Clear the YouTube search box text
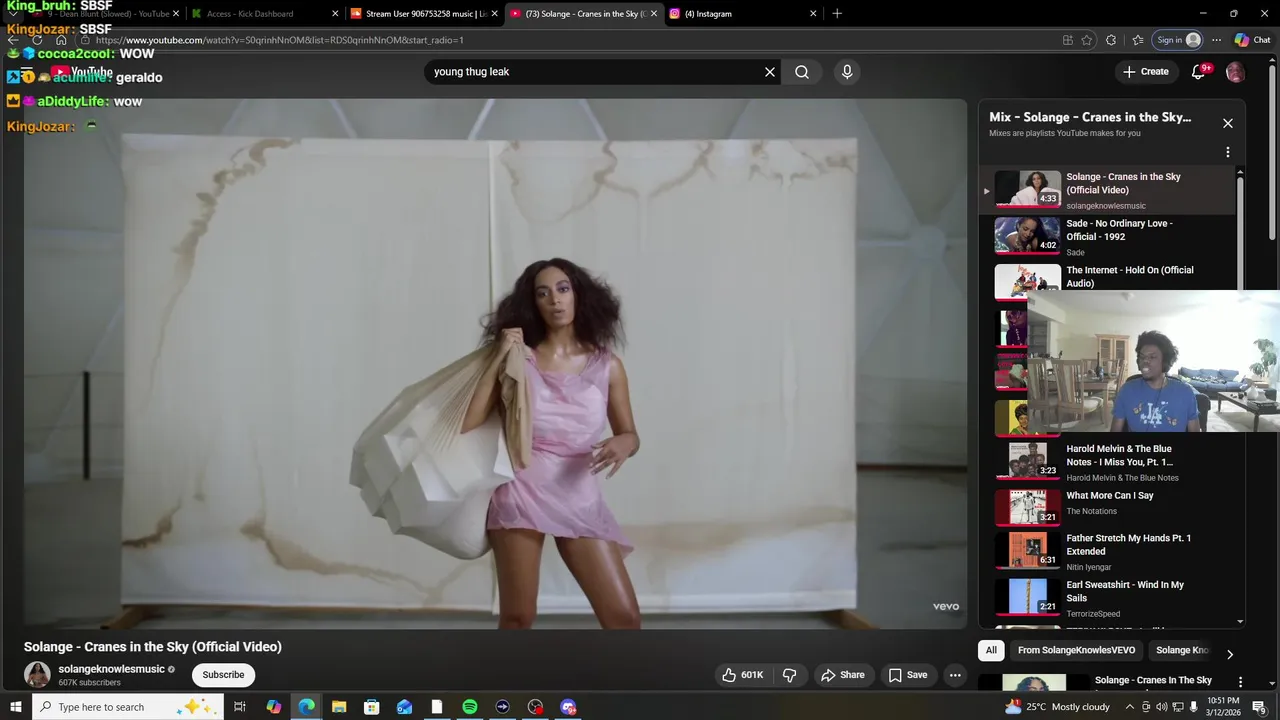The height and width of the screenshot is (720, 1280). point(770,72)
